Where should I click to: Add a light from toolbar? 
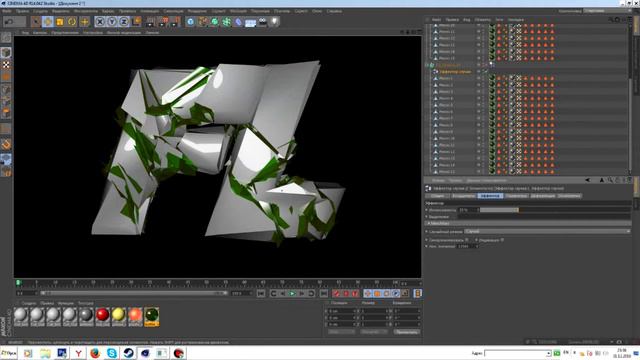[x=275, y=21]
